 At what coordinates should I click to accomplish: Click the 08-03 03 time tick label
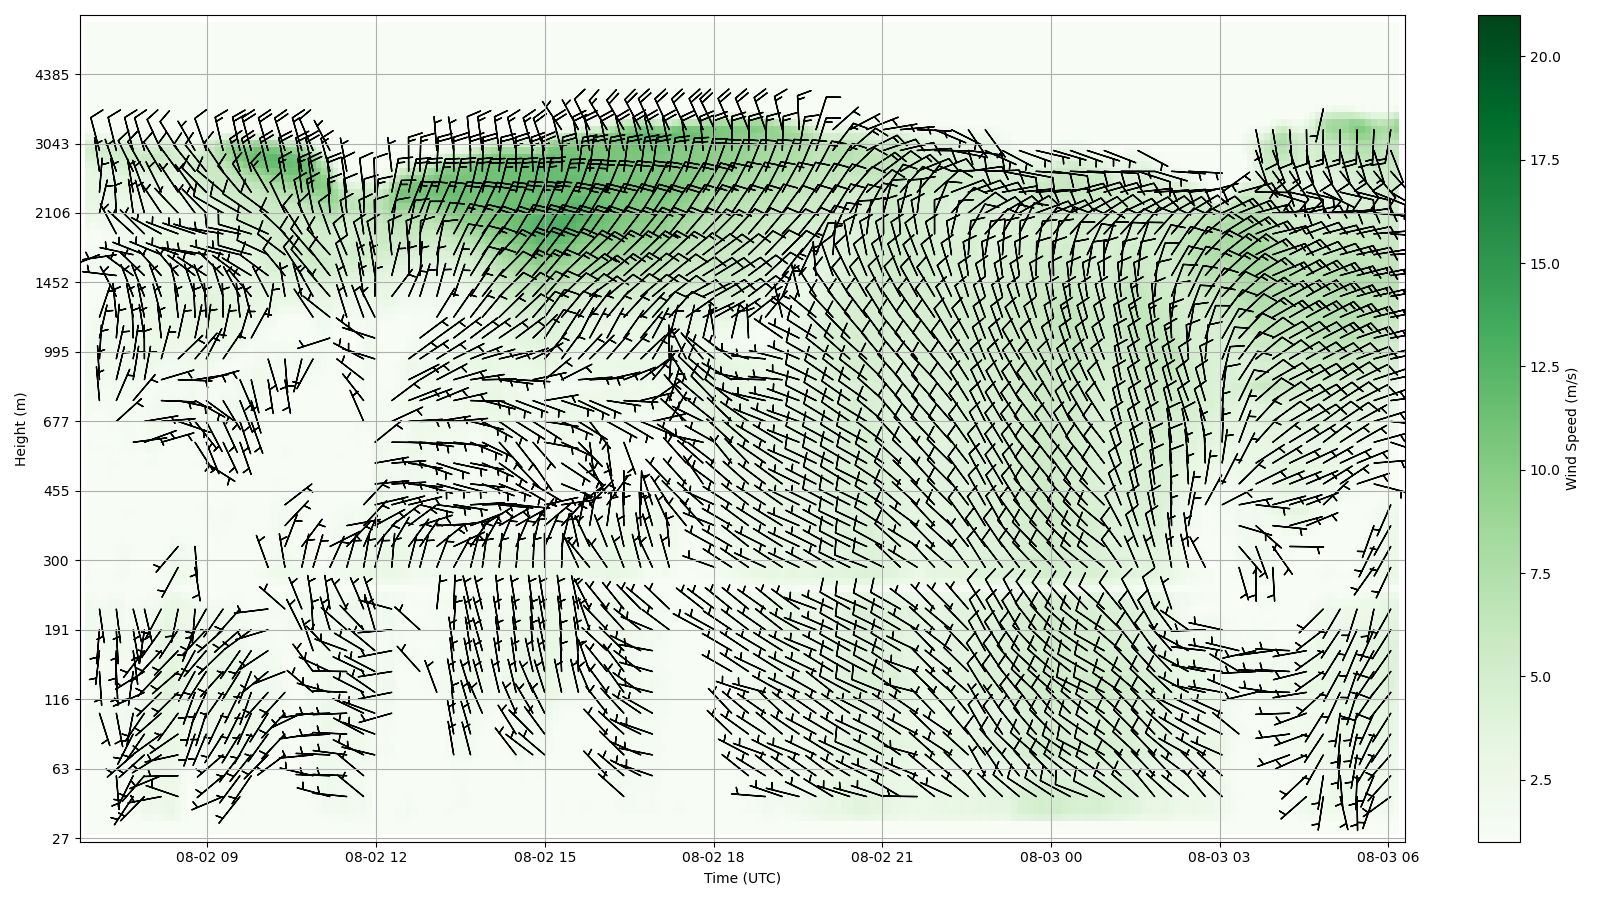click(1219, 857)
